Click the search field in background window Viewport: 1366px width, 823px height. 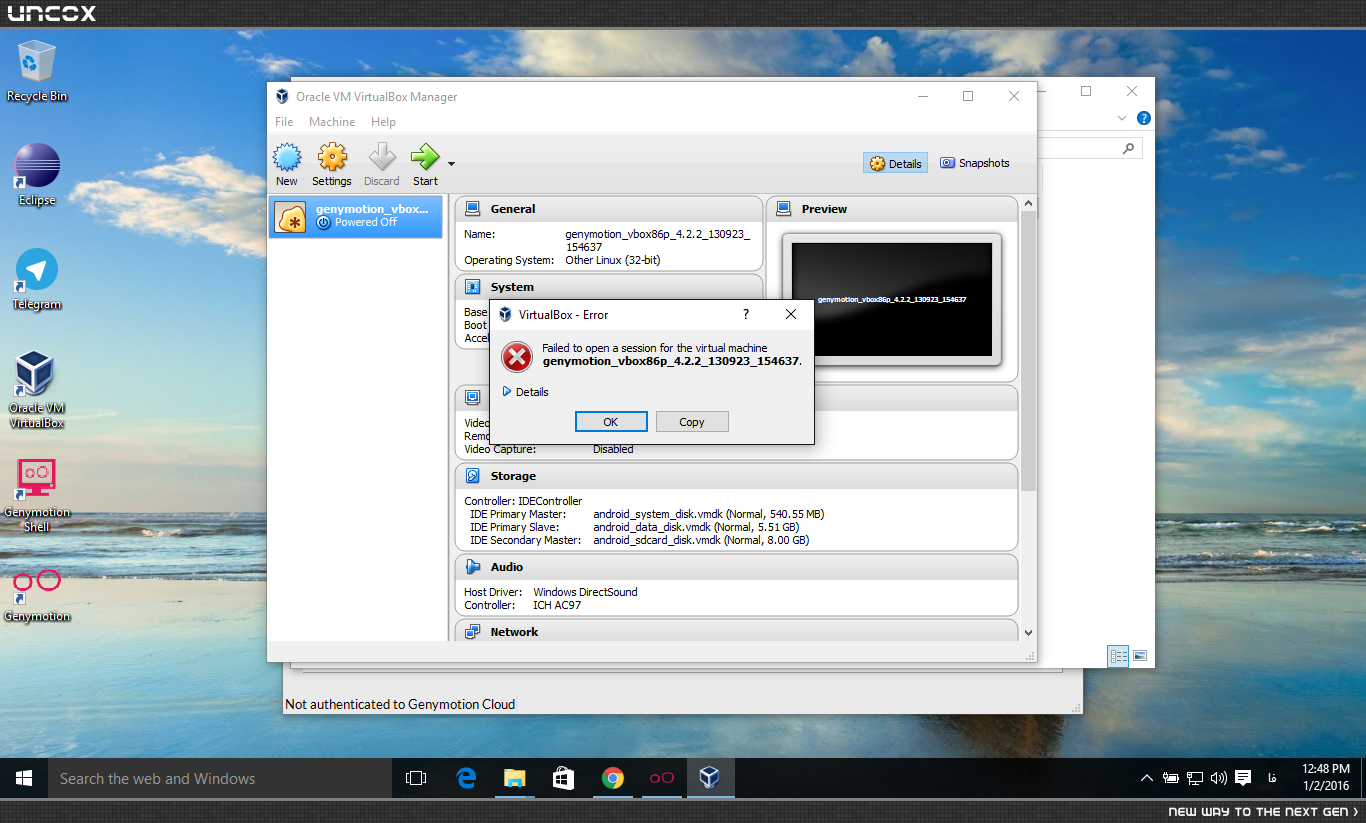click(x=1090, y=148)
